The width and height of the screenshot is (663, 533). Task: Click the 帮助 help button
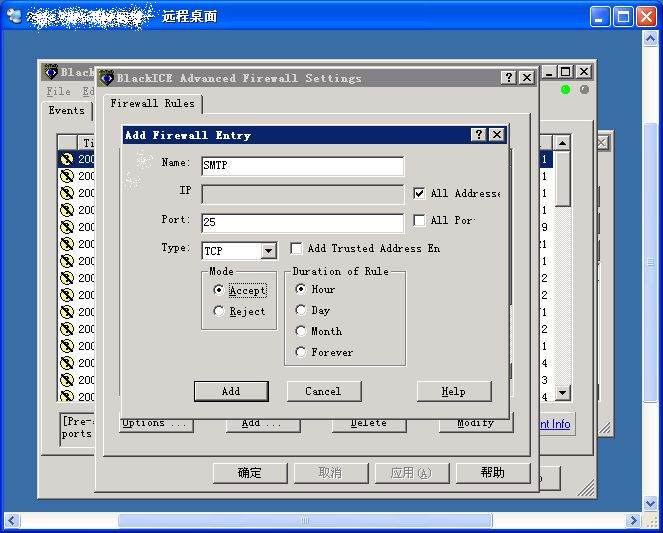[x=493, y=473]
